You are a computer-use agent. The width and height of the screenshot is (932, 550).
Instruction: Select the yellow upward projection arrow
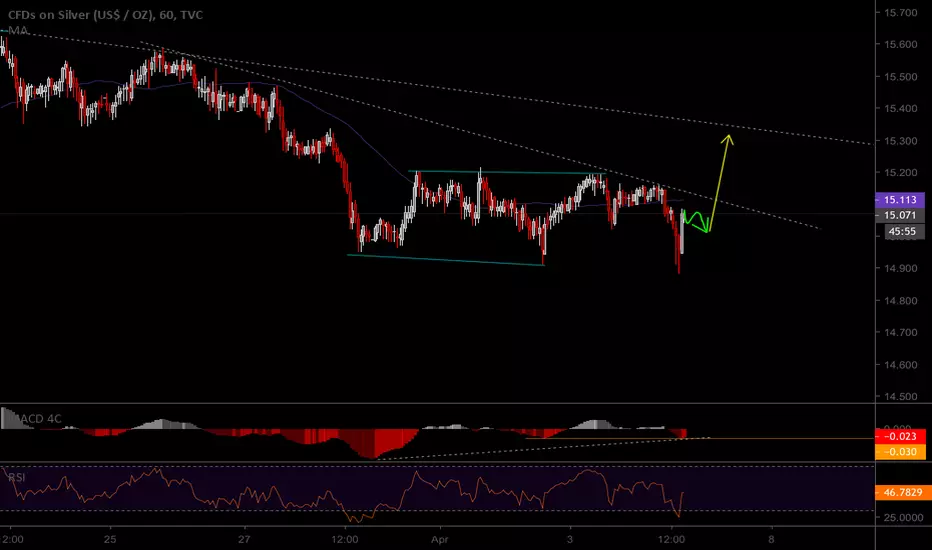(720, 182)
